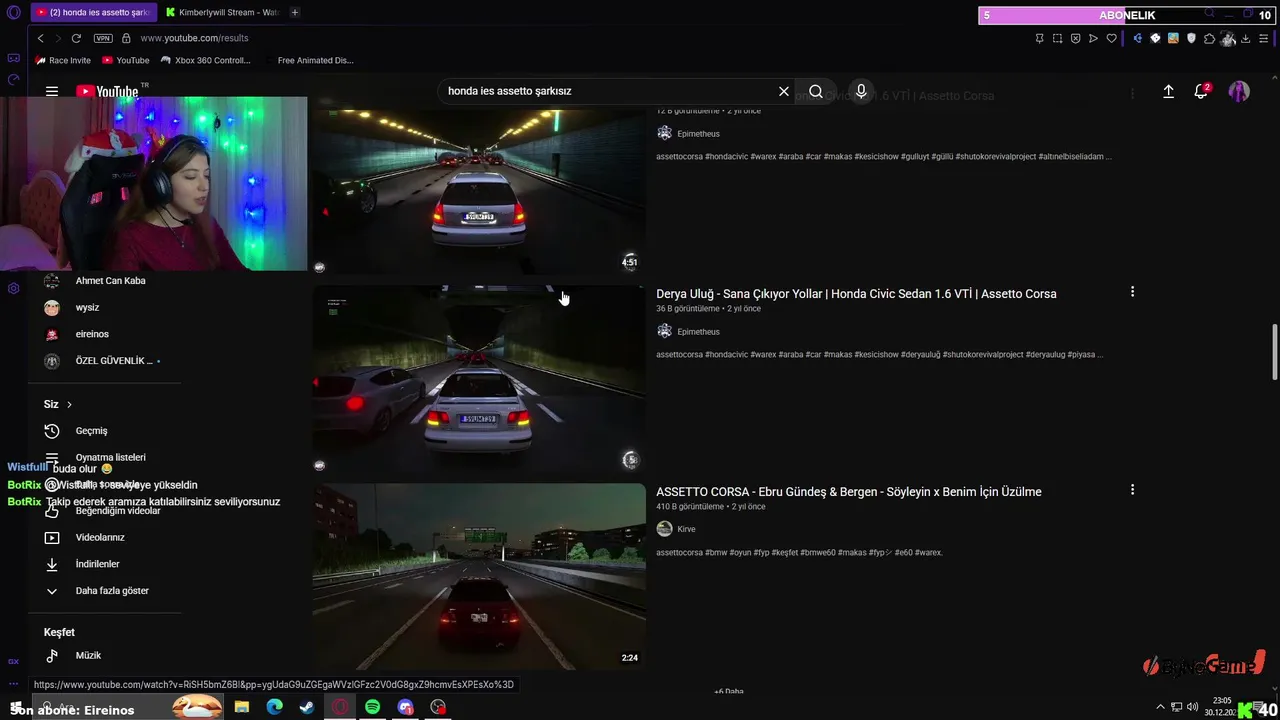Click the +6 Daha more link
Screen dimensions: 1280x720
(x=728, y=691)
